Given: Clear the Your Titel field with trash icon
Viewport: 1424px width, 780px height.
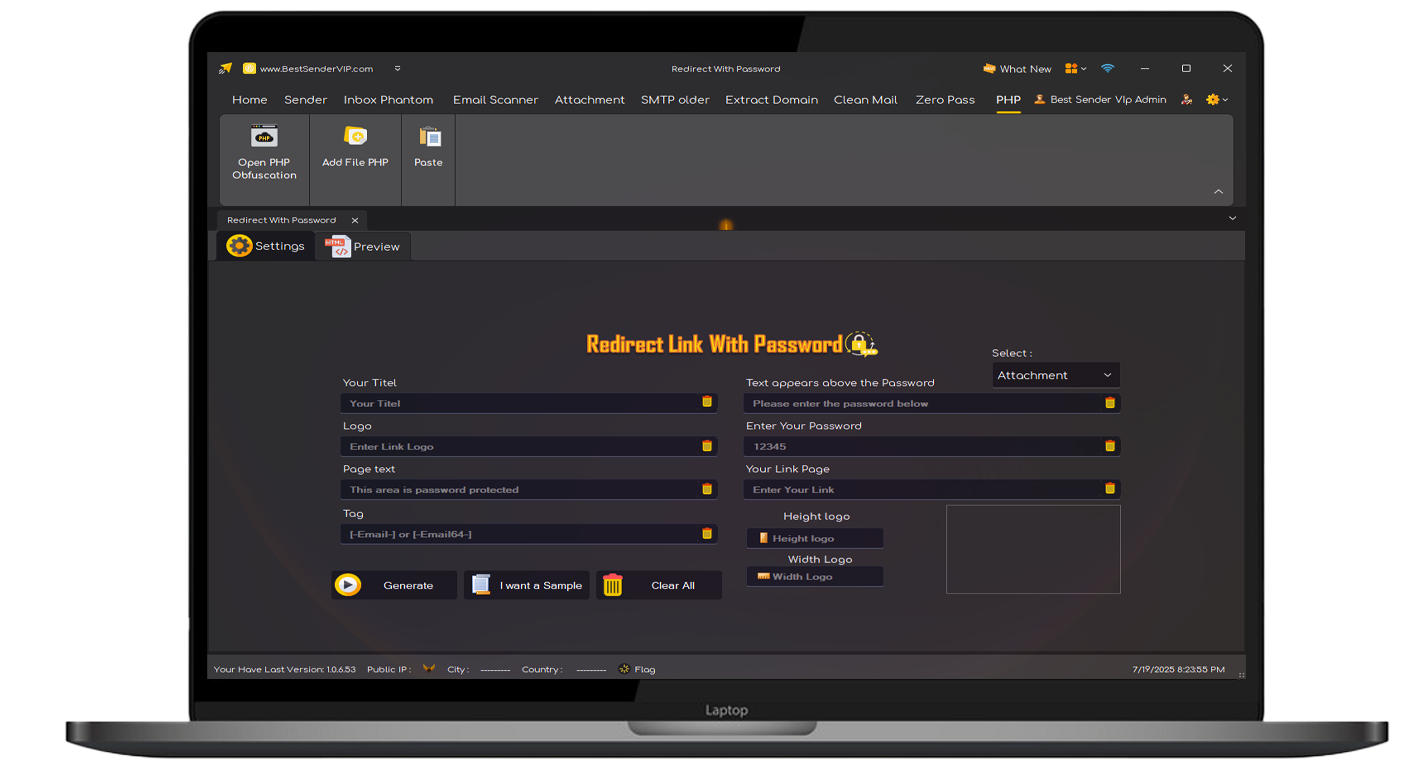Looking at the screenshot, I should point(707,402).
